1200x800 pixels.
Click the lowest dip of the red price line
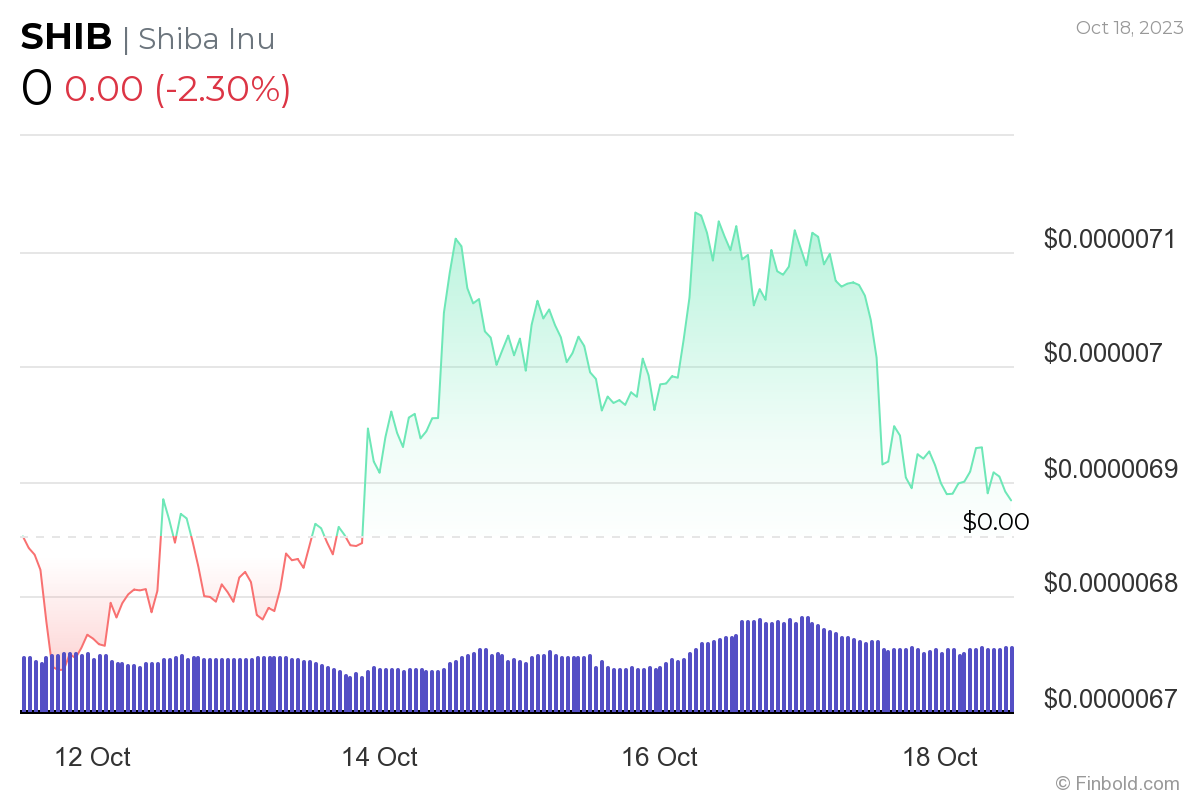pos(58,668)
